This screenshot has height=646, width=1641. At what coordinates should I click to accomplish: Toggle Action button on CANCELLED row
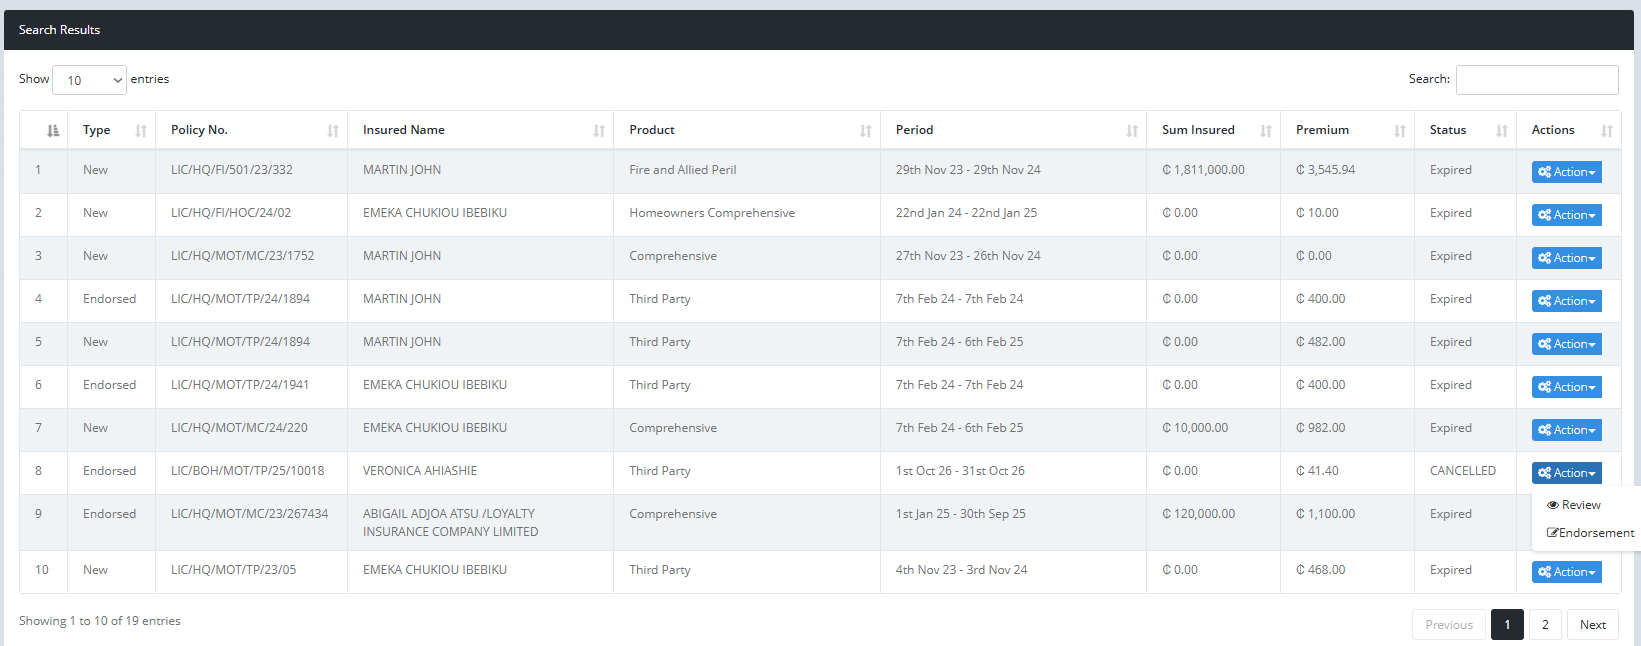click(x=1566, y=473)
